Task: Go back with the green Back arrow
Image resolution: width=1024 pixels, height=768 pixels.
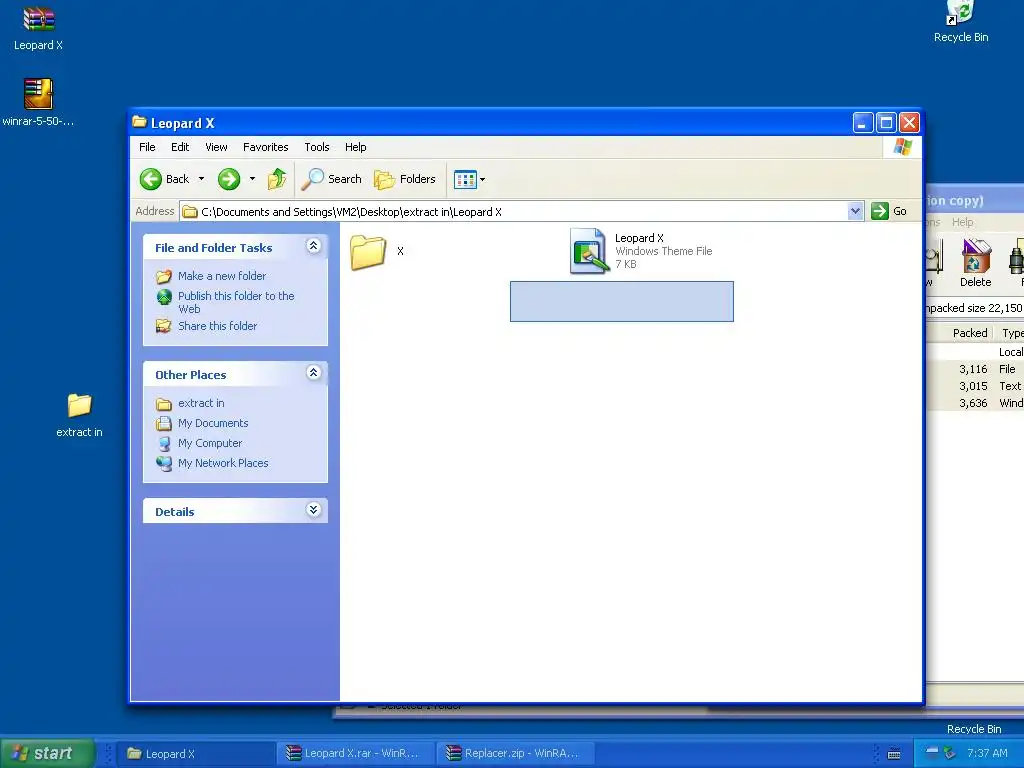Action: pyautogui.click(x=165, y=179)
